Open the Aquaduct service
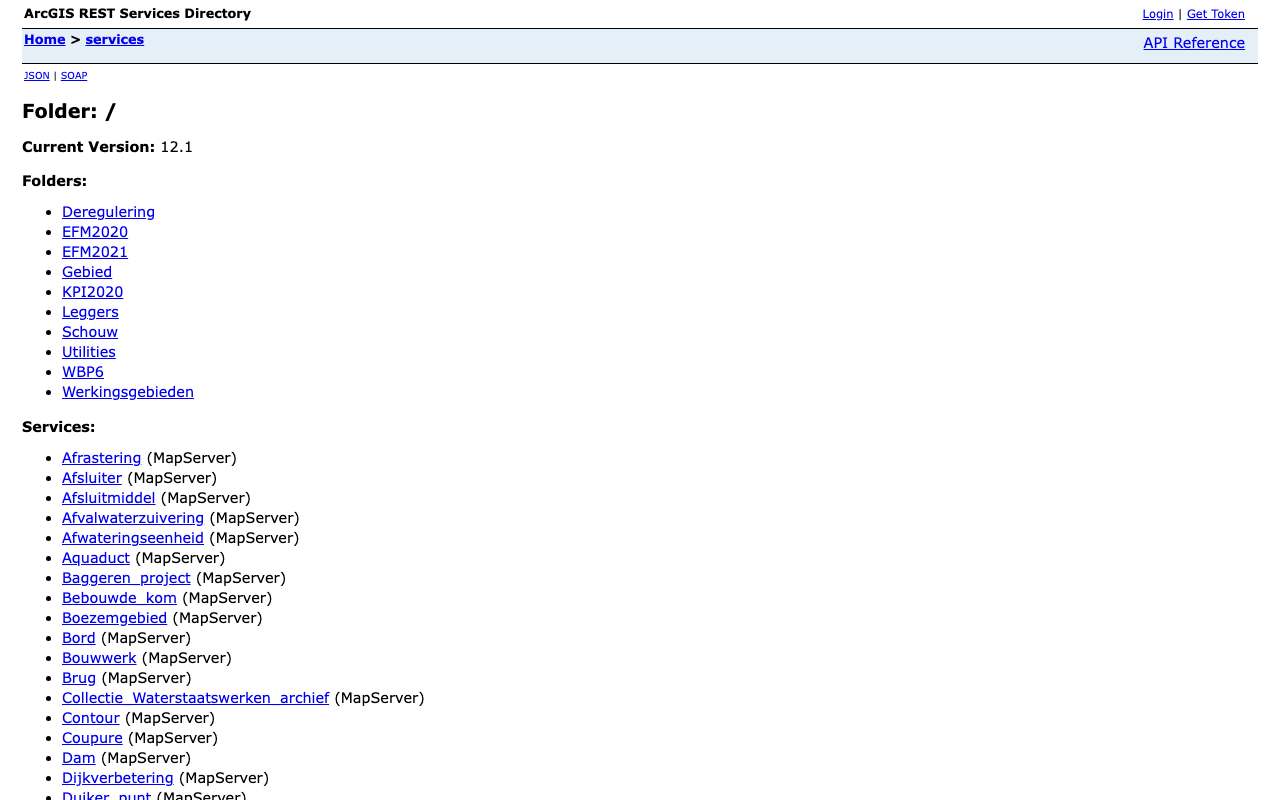 click(96, 558)
